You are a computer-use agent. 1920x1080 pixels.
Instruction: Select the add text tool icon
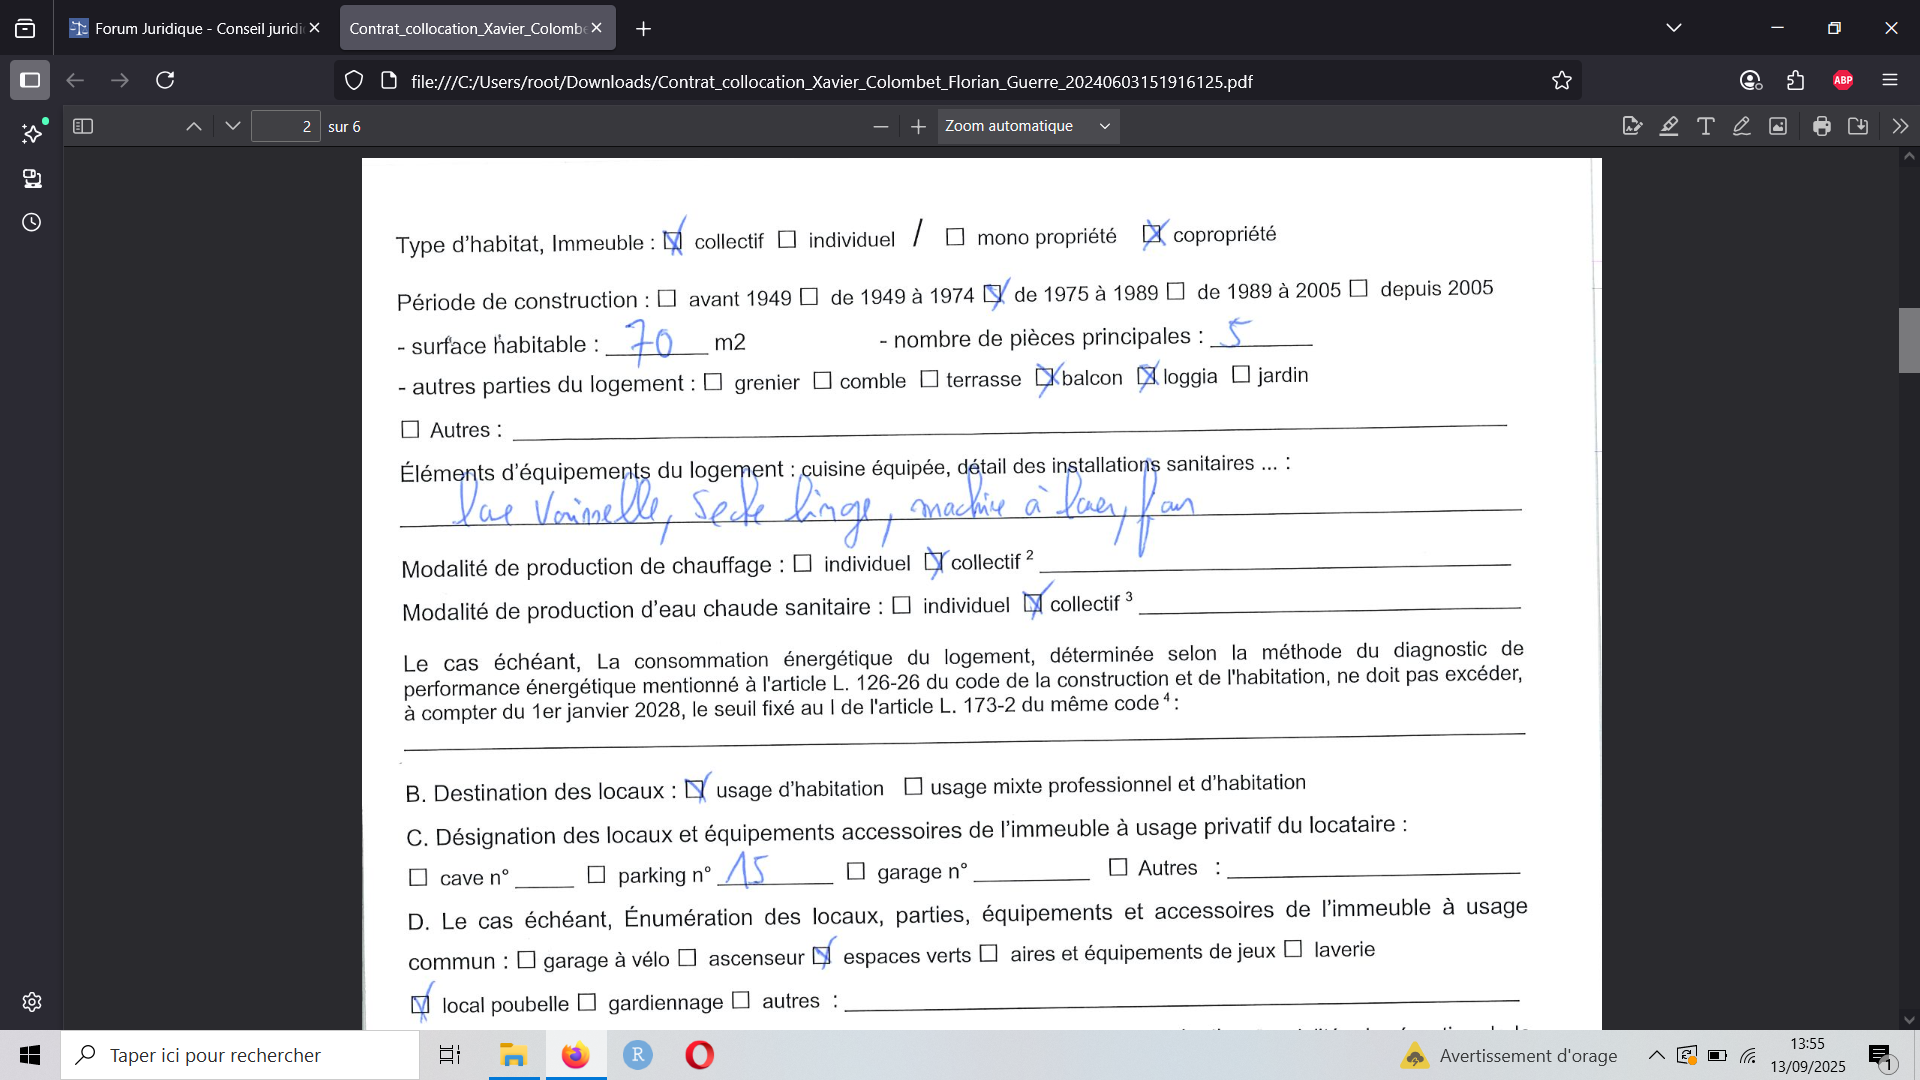coord(1706,126)
